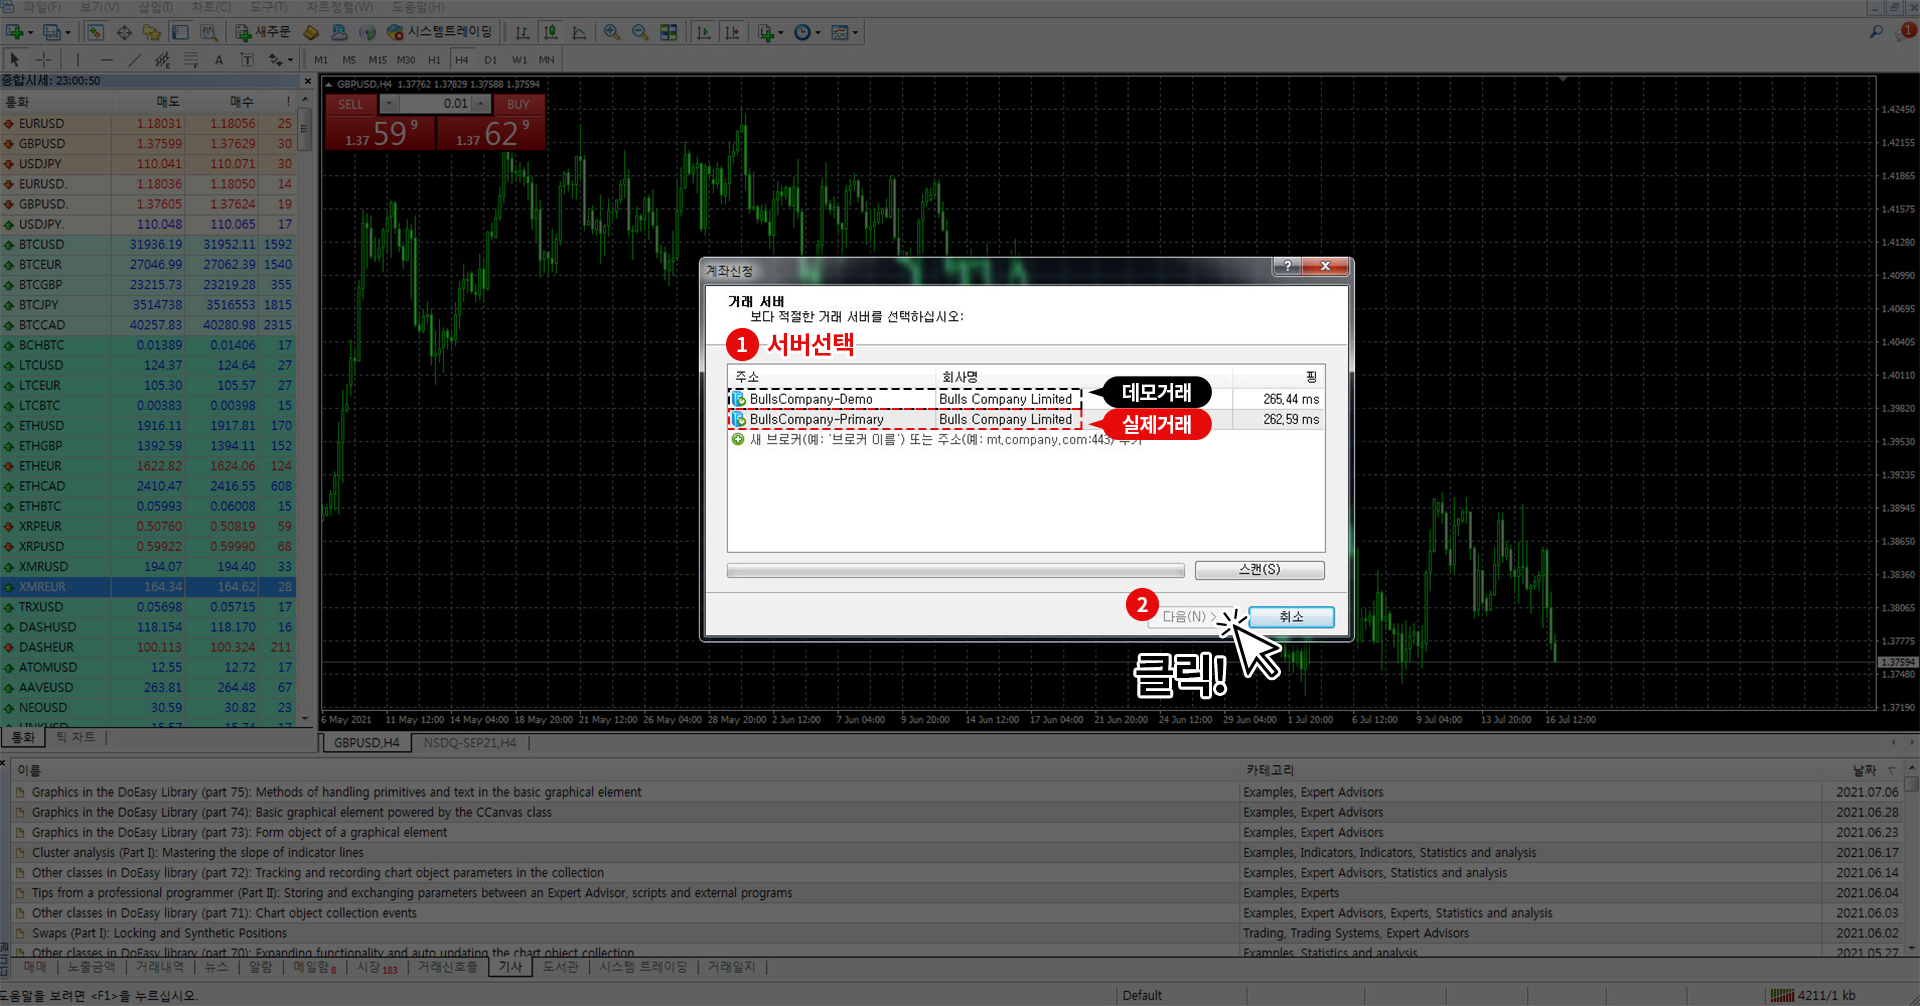Expand the Templates dropdown arrow
Screen dimensions: 1920x1006
tap(855, 32)
